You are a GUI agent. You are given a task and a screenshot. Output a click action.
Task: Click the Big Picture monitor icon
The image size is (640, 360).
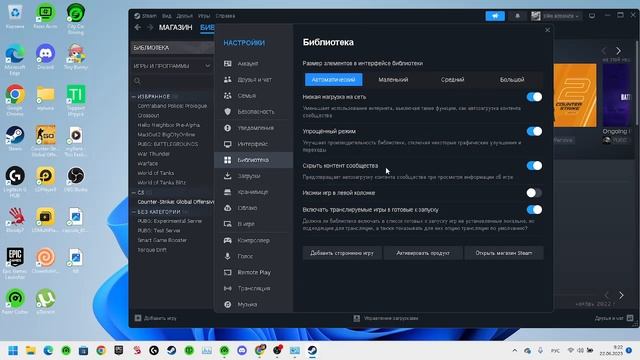592,16
